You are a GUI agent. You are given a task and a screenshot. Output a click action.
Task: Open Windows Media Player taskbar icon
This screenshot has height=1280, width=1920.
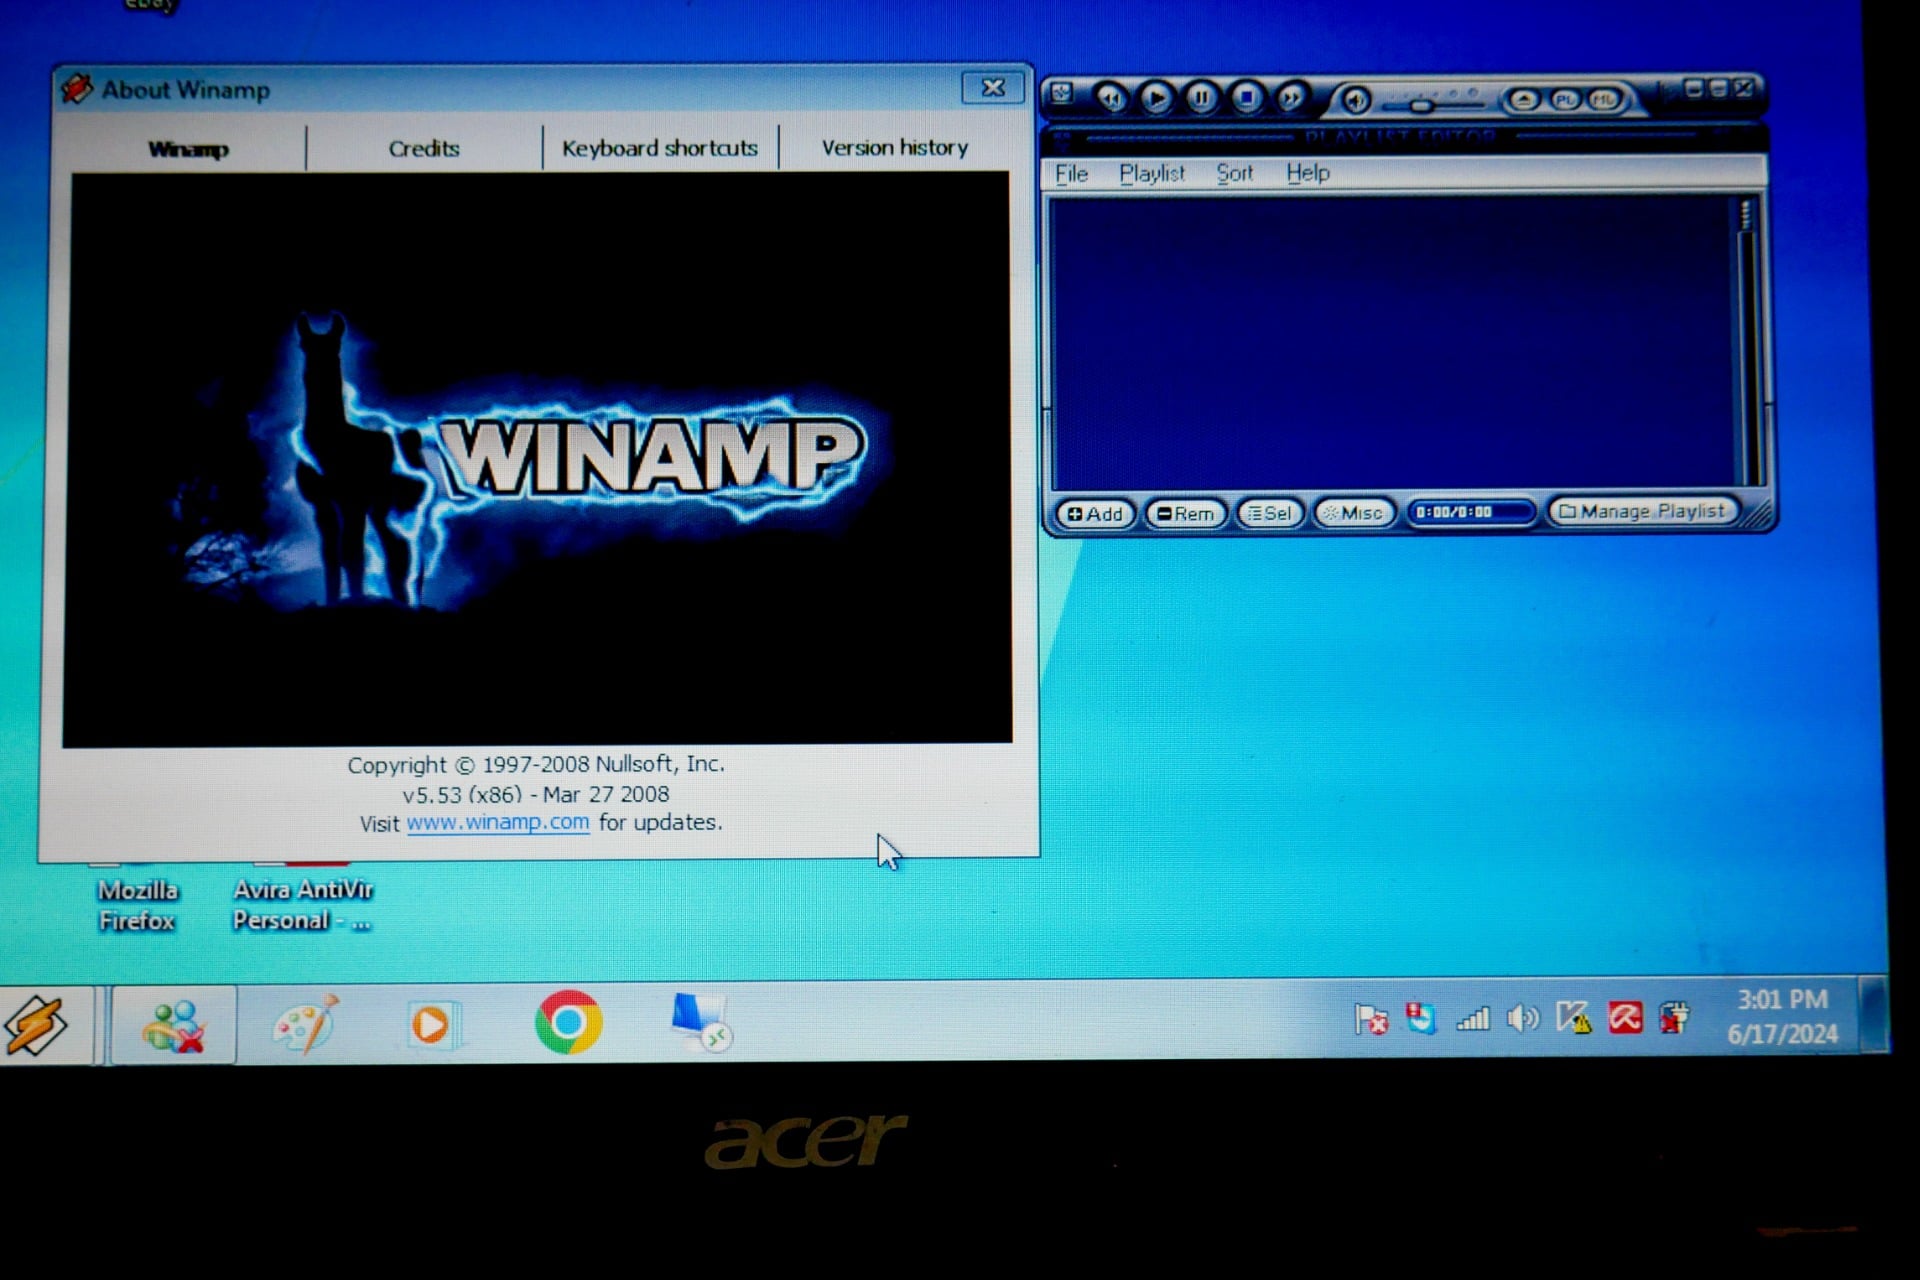[x=433, y=1025]
